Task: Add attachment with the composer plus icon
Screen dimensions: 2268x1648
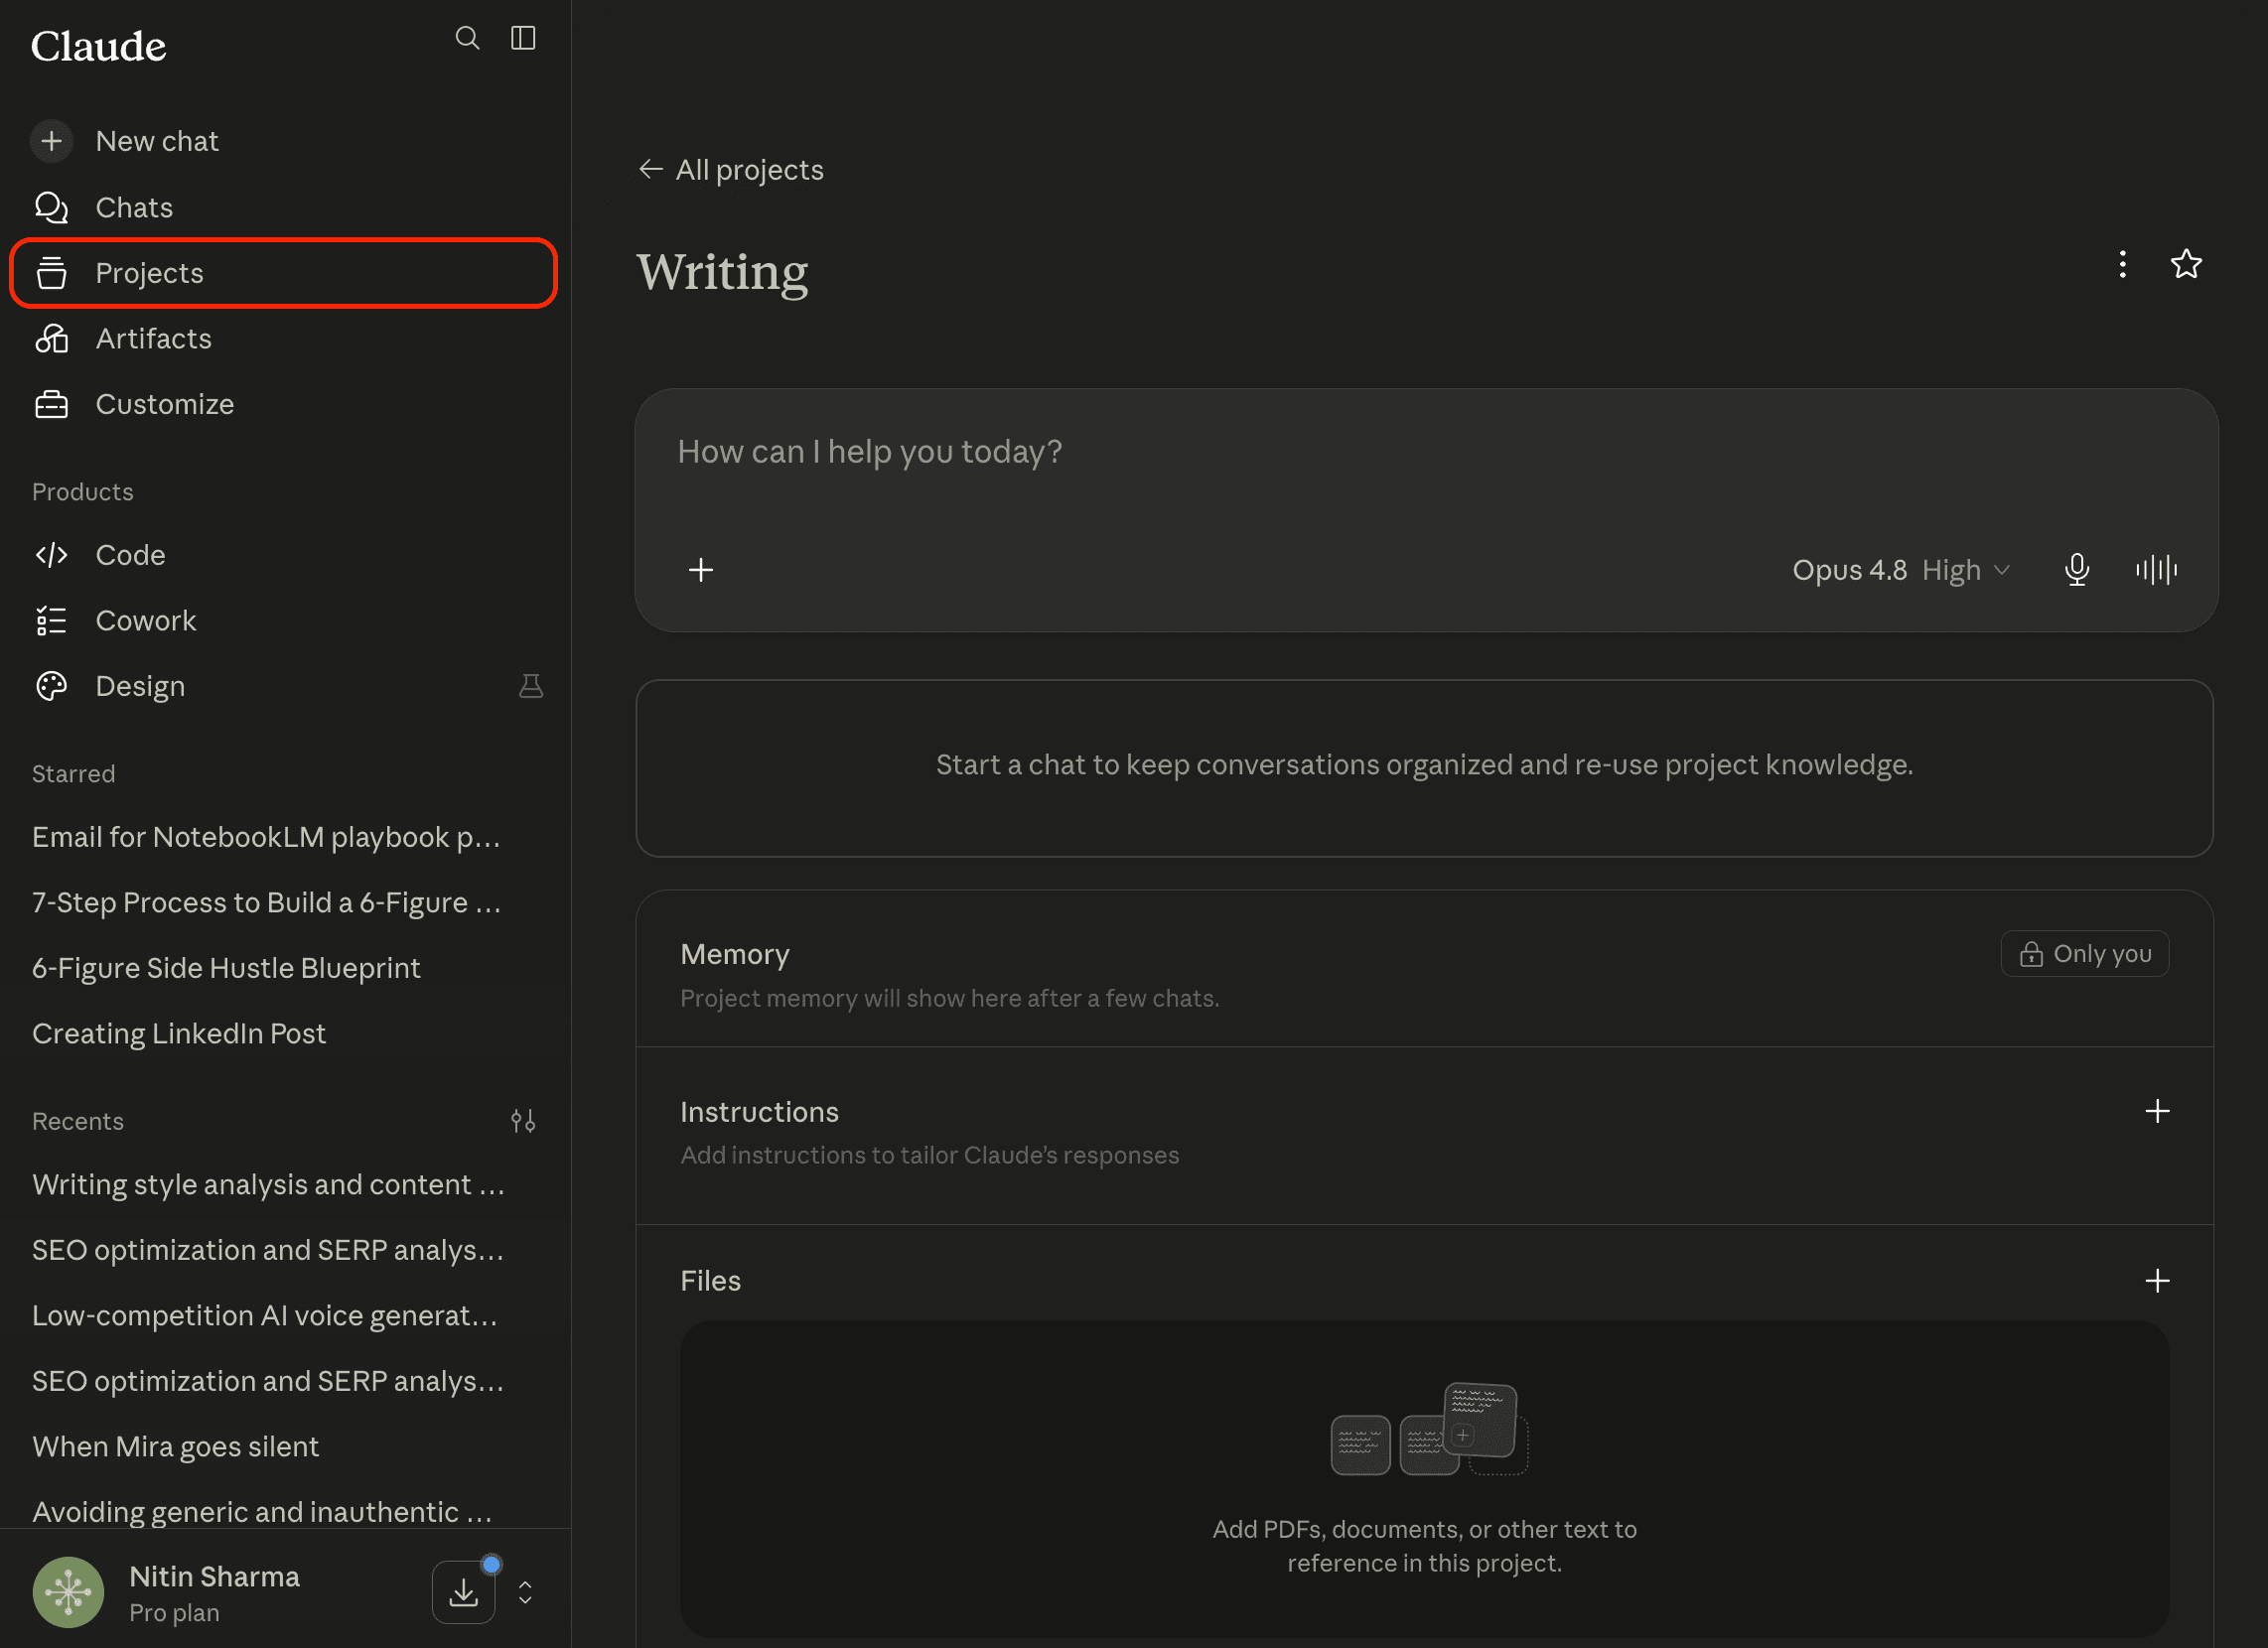Action: coord(701,570)
